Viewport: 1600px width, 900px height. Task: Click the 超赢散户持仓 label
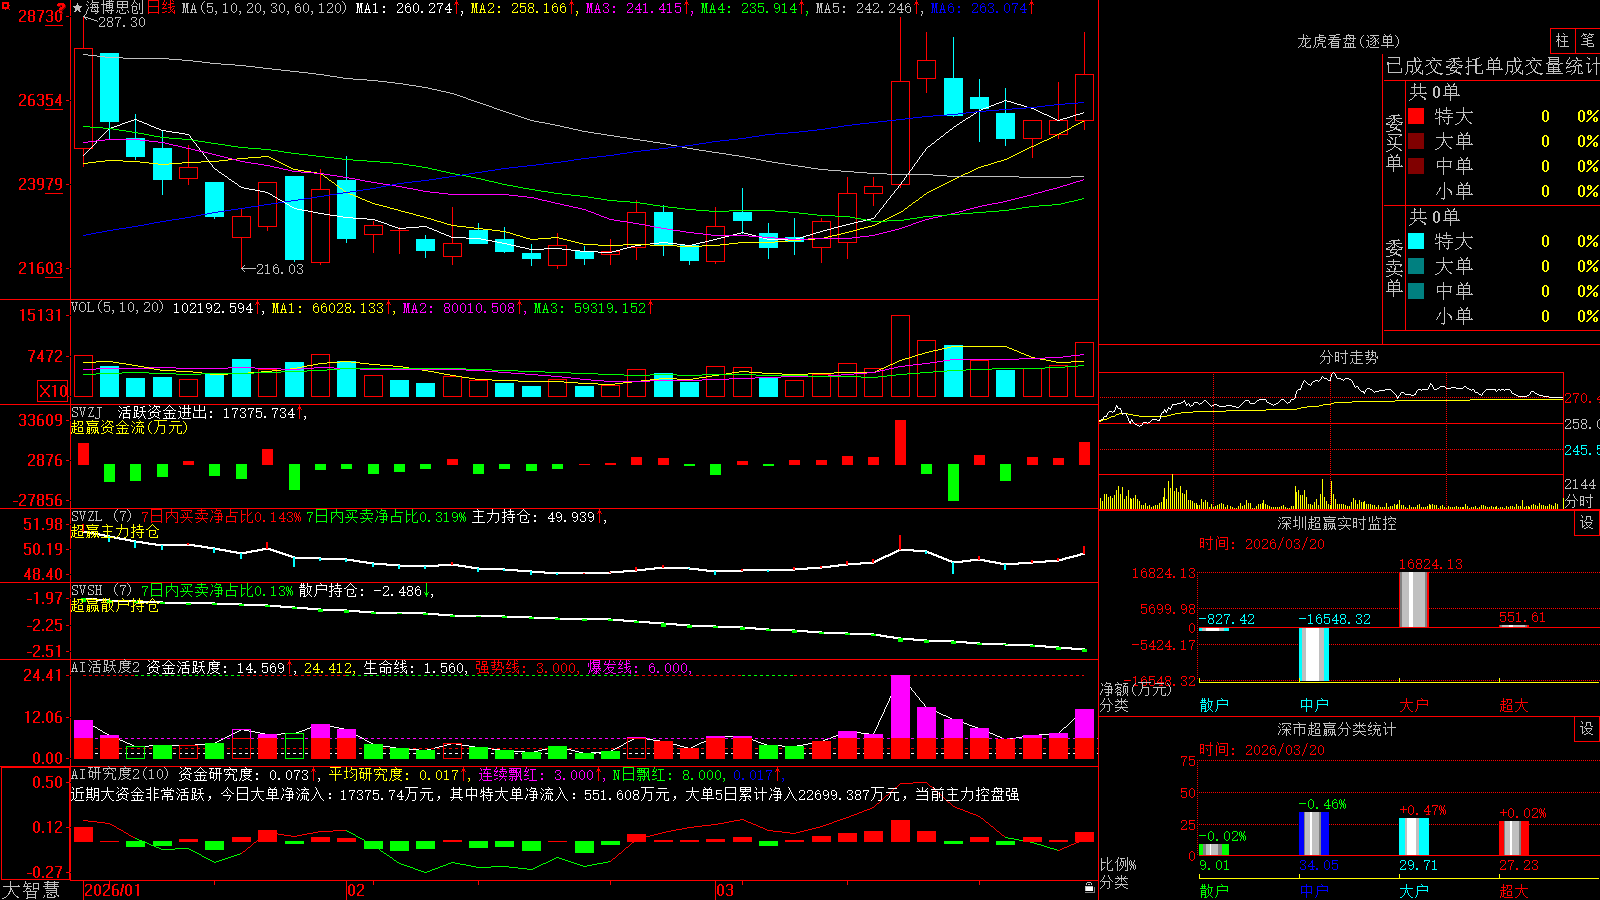click(x=115, y=605)
